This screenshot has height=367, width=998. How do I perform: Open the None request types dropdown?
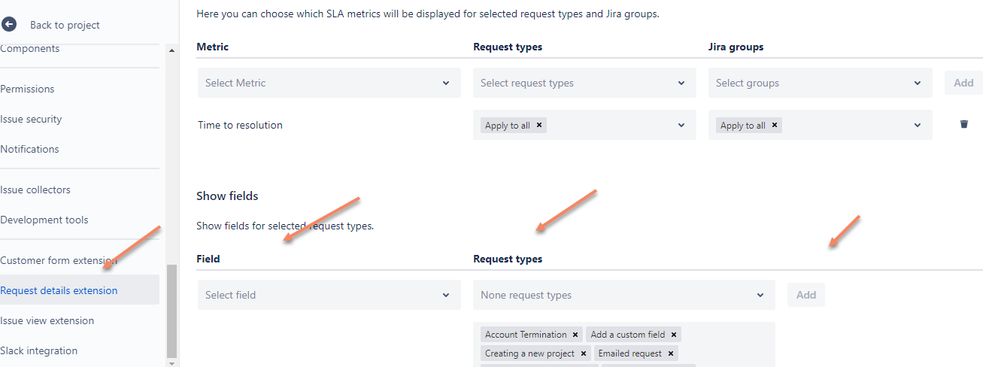pyautogui.click(x=624, y=295)
